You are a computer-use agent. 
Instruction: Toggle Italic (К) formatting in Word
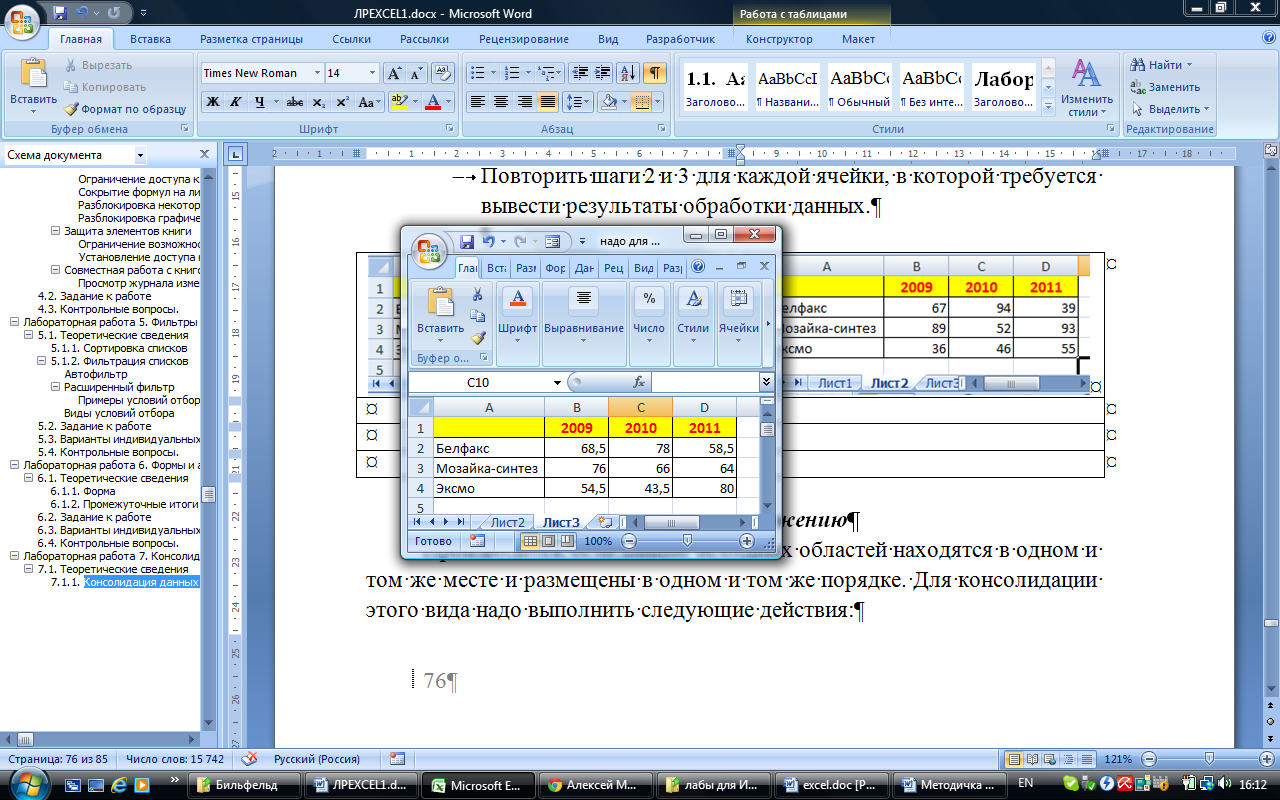(x=236, y=102)
